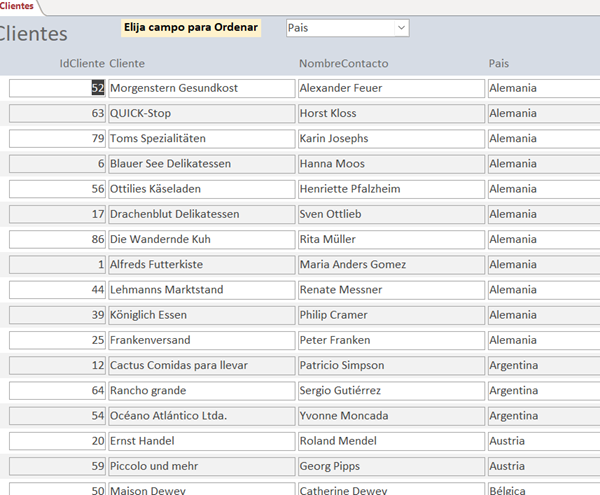Click the Blauer See Delikatessen field

point(201,163)
